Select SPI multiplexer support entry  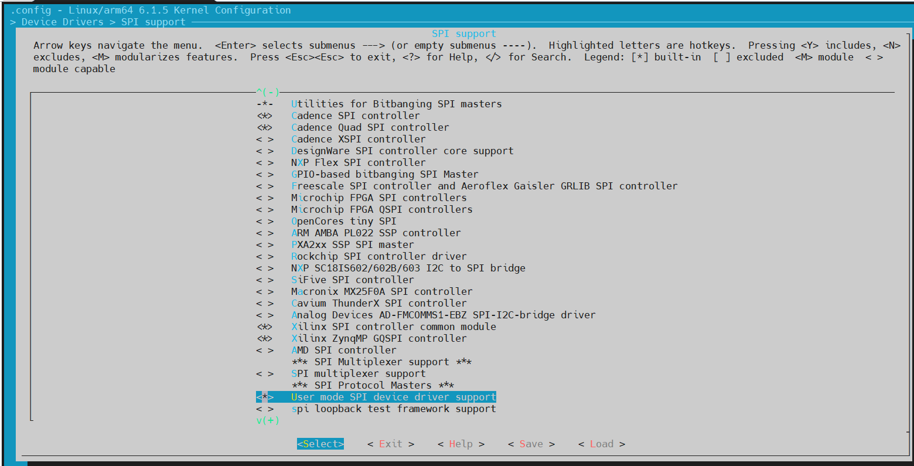point(358,374)
